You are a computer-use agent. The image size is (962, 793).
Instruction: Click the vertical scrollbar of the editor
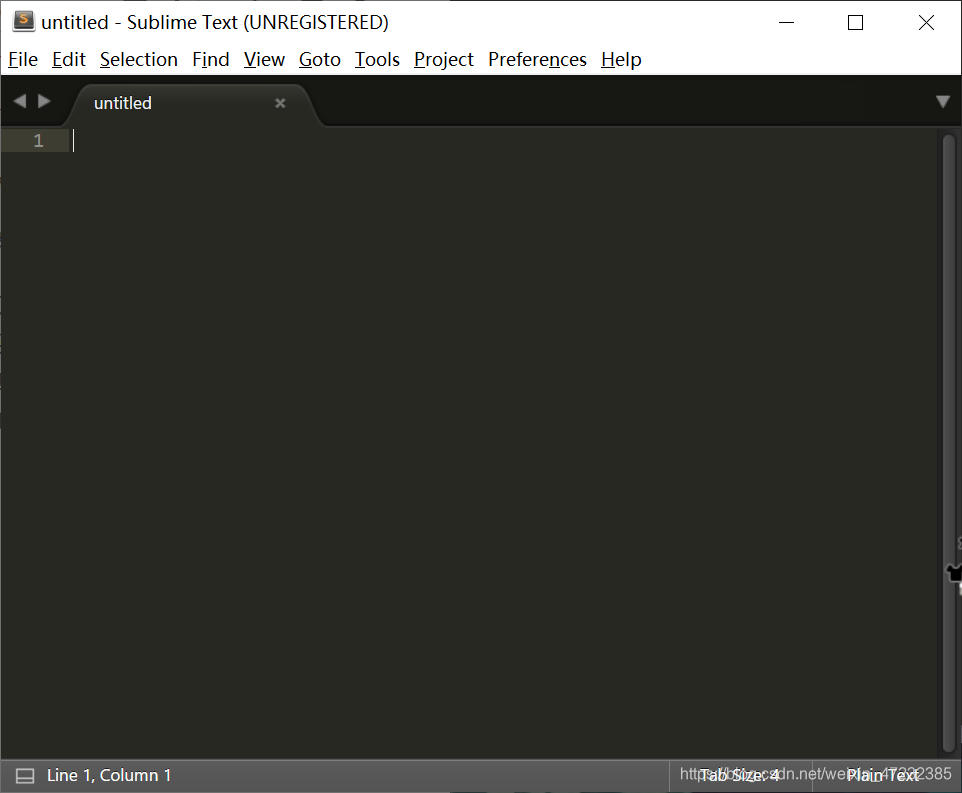pos(949,444)
